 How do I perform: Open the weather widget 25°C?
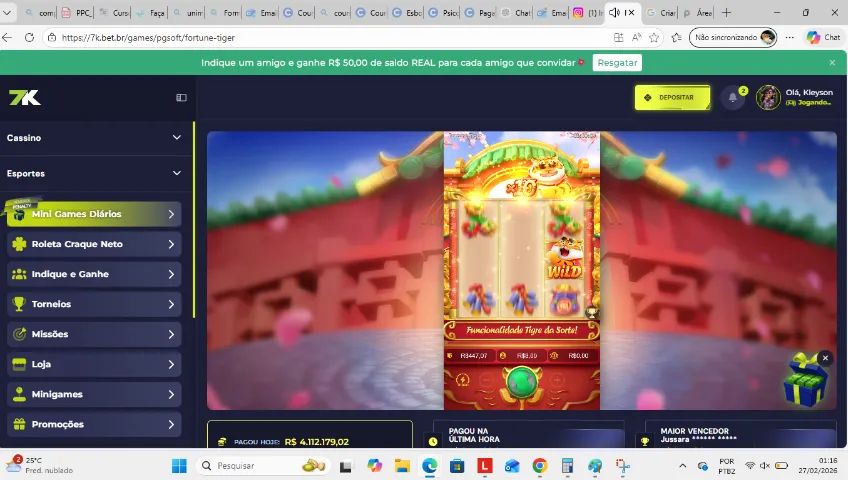(x=40, y=465)
